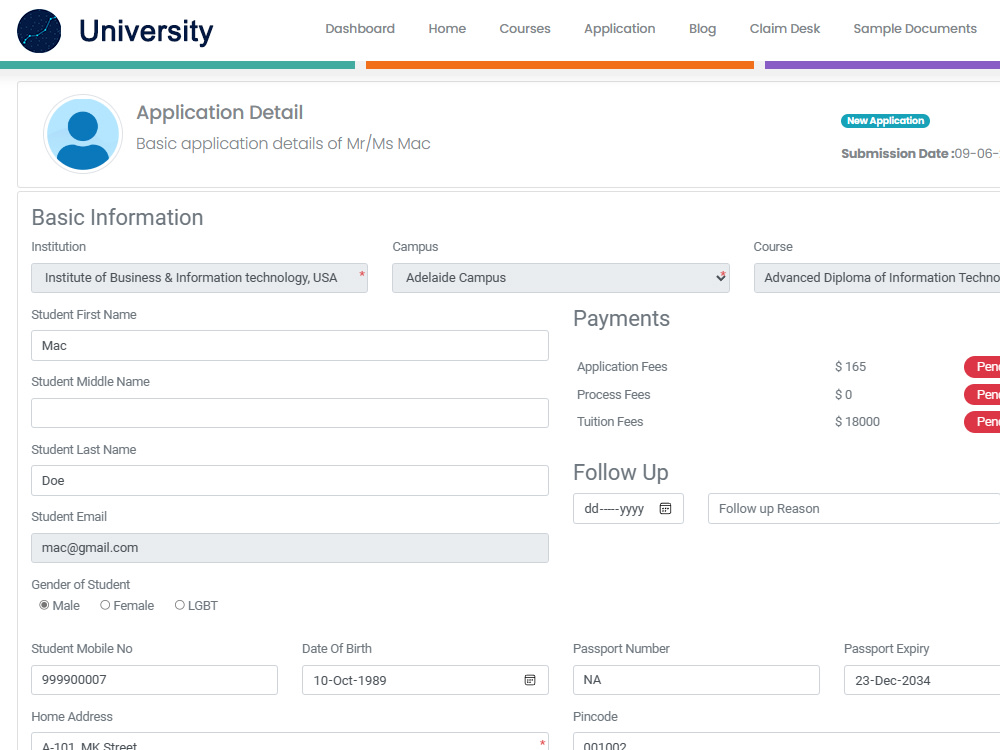Click the applicant profile avatar icon
Image resolution: width=1000 pixels, height=750 pixels.
83,133
